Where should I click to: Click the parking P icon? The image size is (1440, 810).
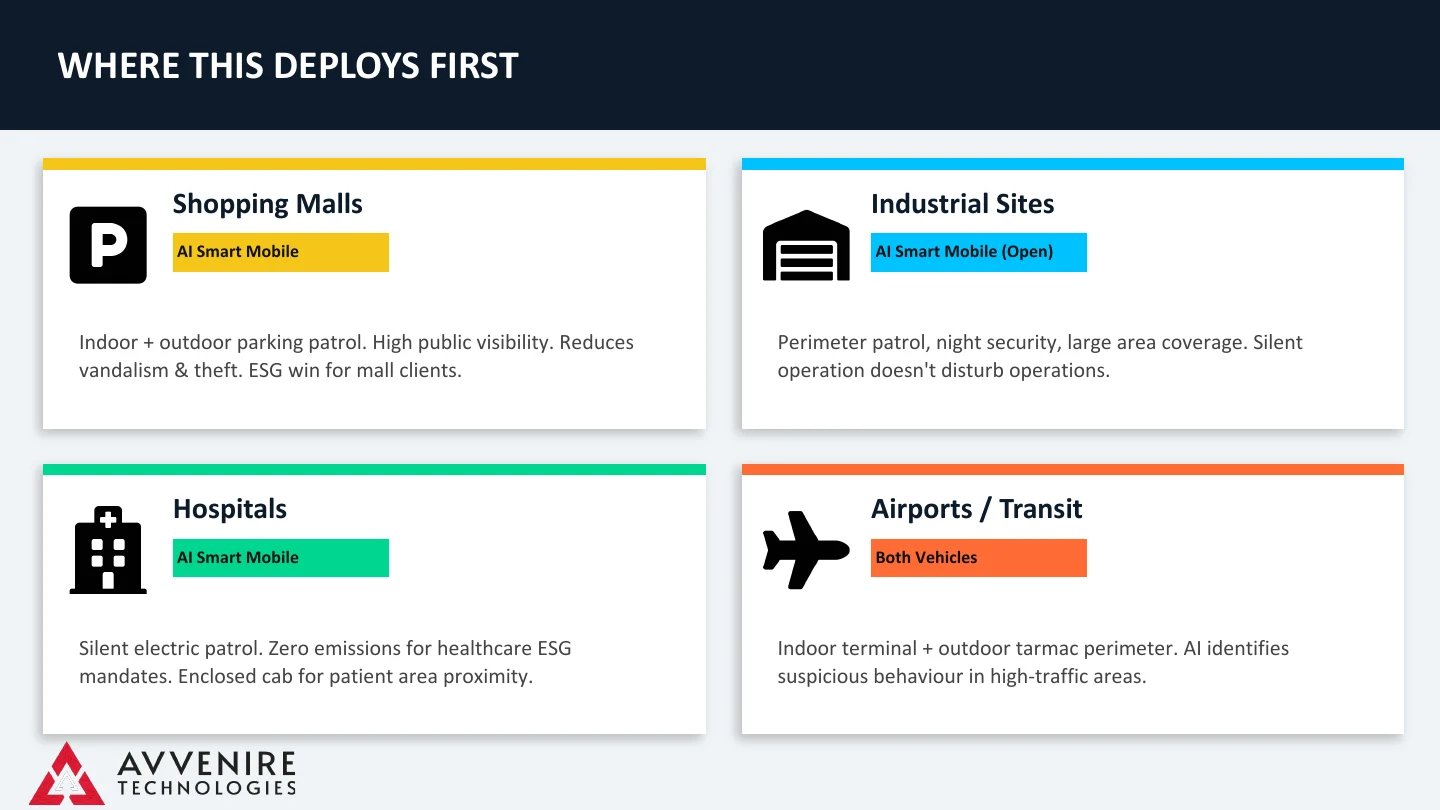click(x=108, y=245)
